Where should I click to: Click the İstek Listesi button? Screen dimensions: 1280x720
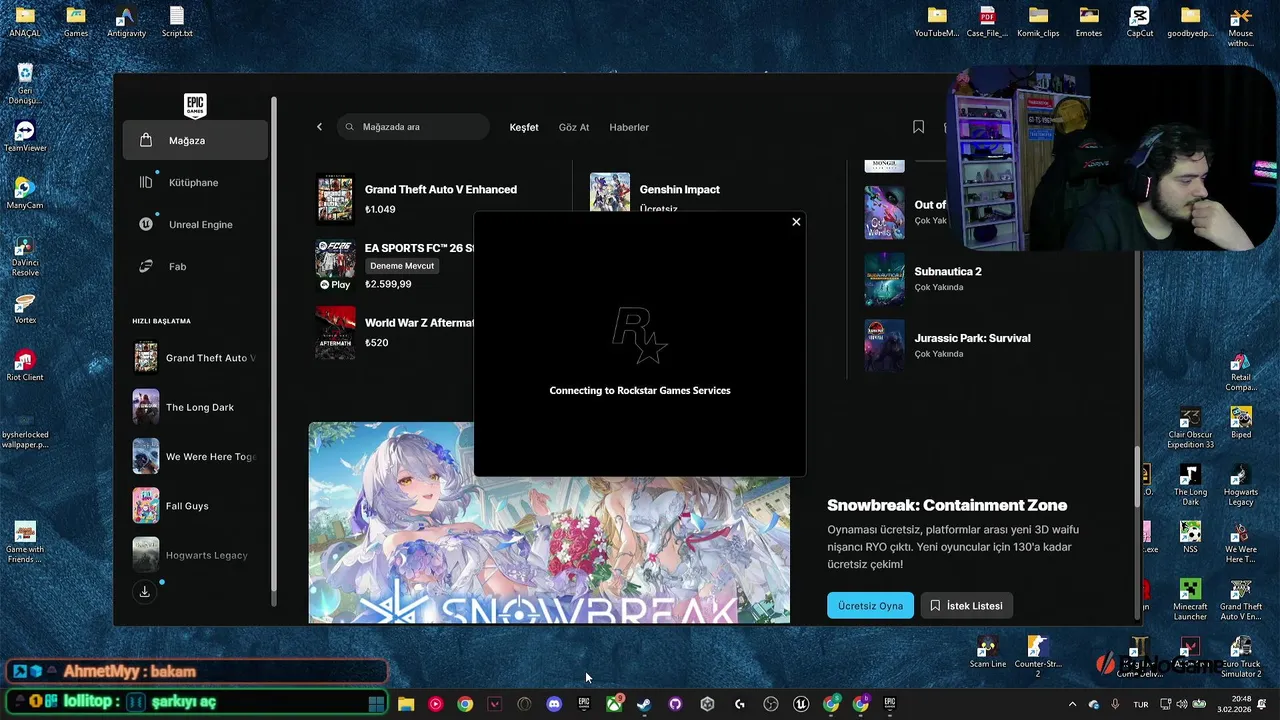click(967, 606)
